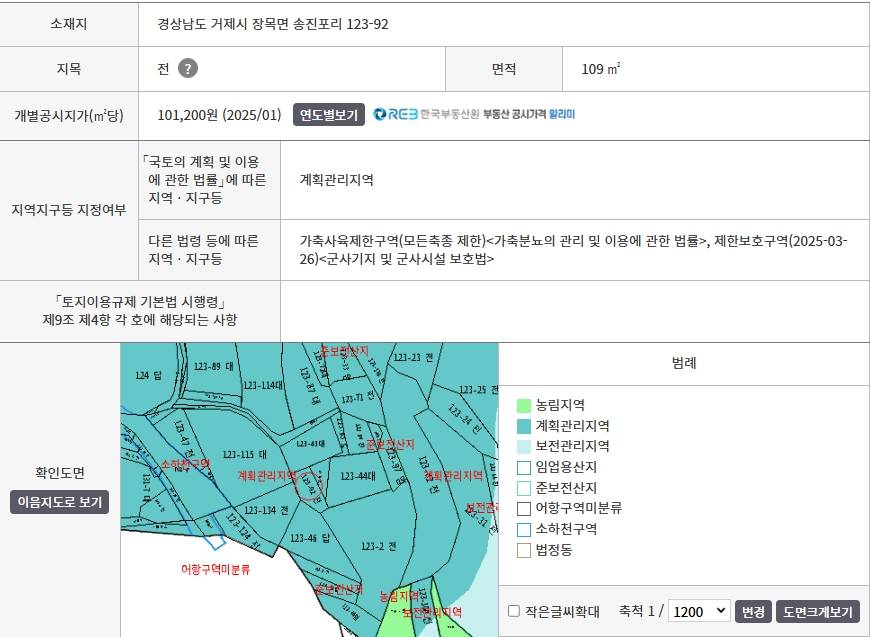Click the 보전관리지역 light blue legend swatch
This screenshot has height=637, width=870.
(x=524, y=447)
